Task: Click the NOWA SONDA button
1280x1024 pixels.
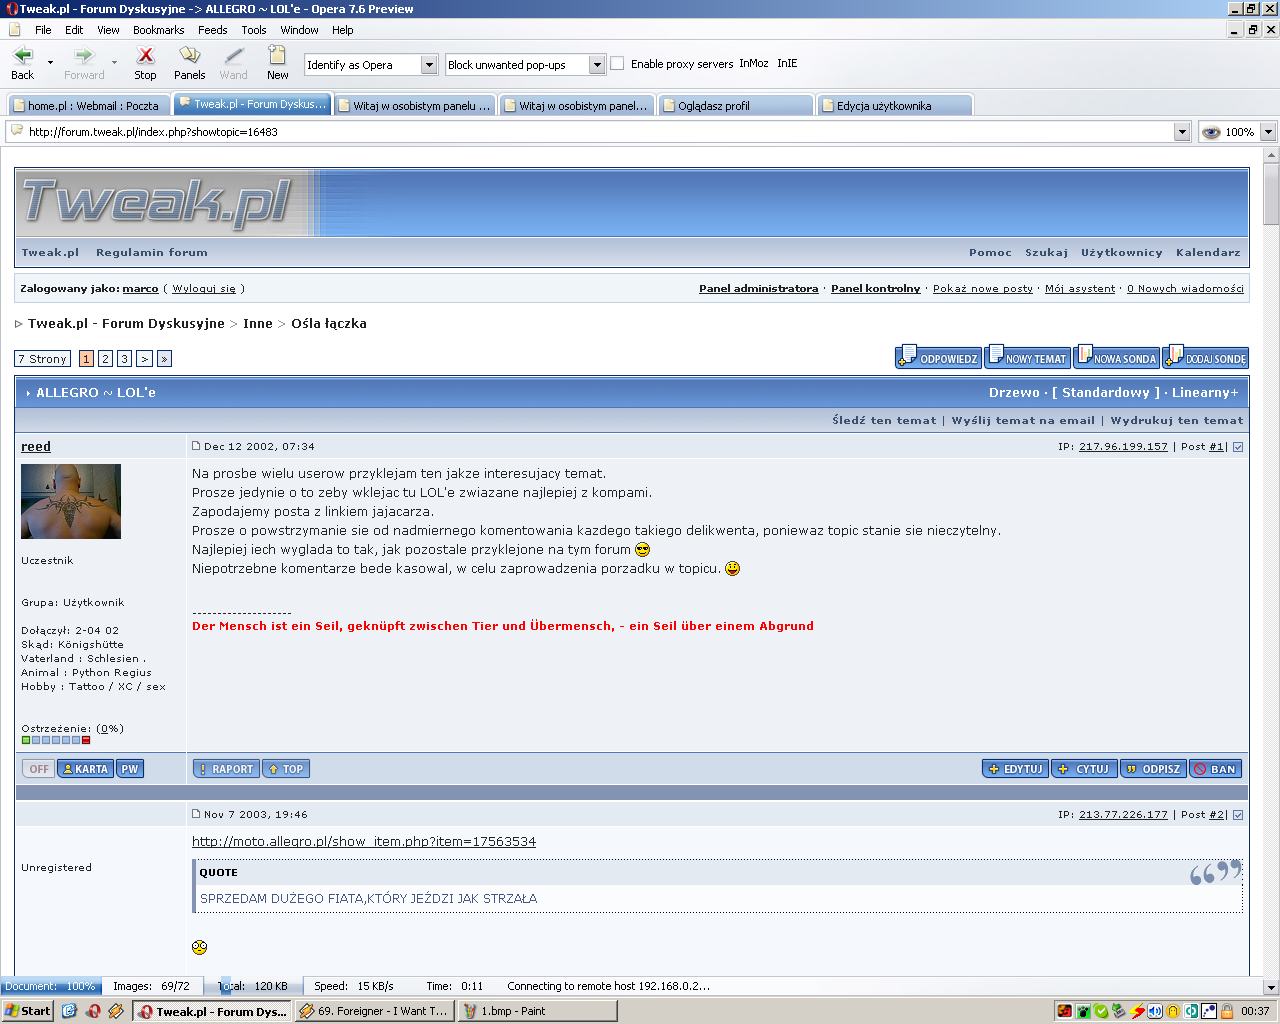Action: 1117,357
